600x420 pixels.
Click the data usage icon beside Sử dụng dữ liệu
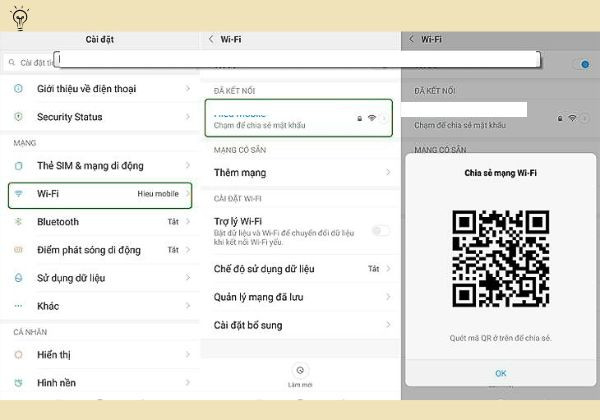tap(18, 278)
